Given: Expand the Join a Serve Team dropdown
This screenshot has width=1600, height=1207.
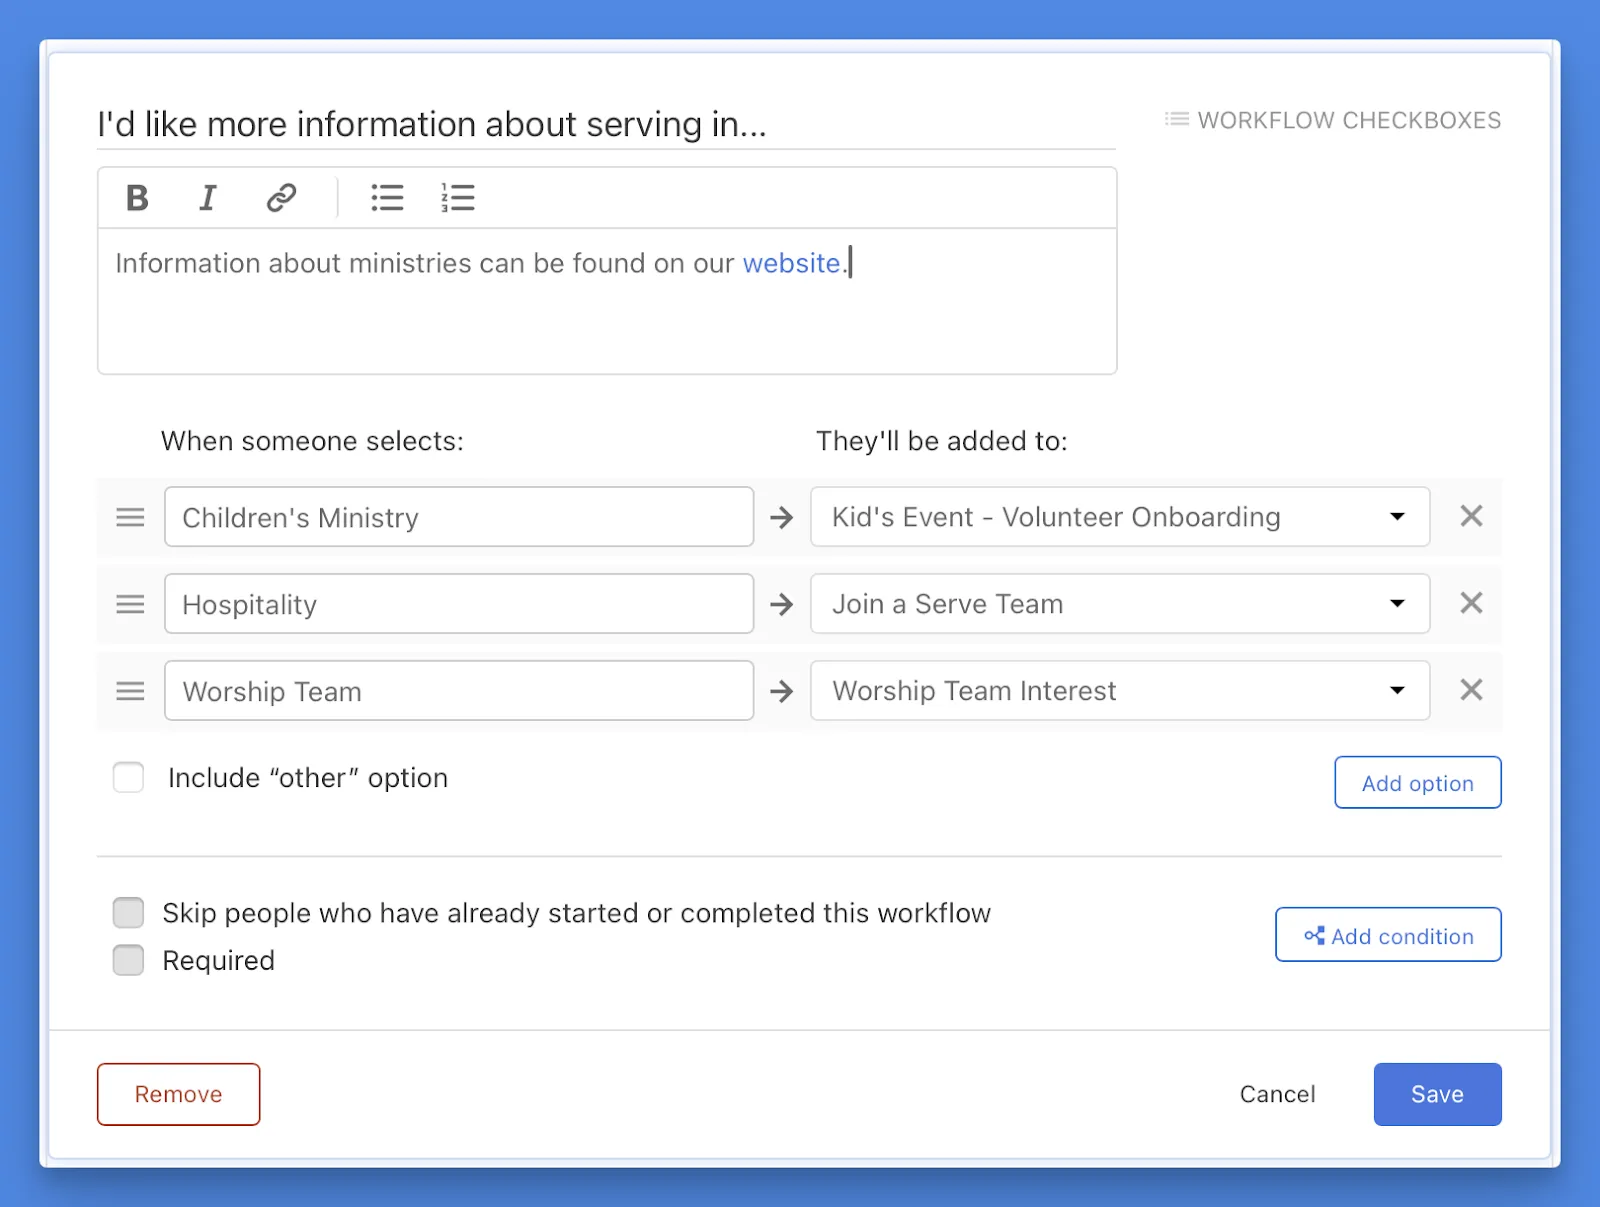Looking at the screenshot, I should tap(1119, 604).
